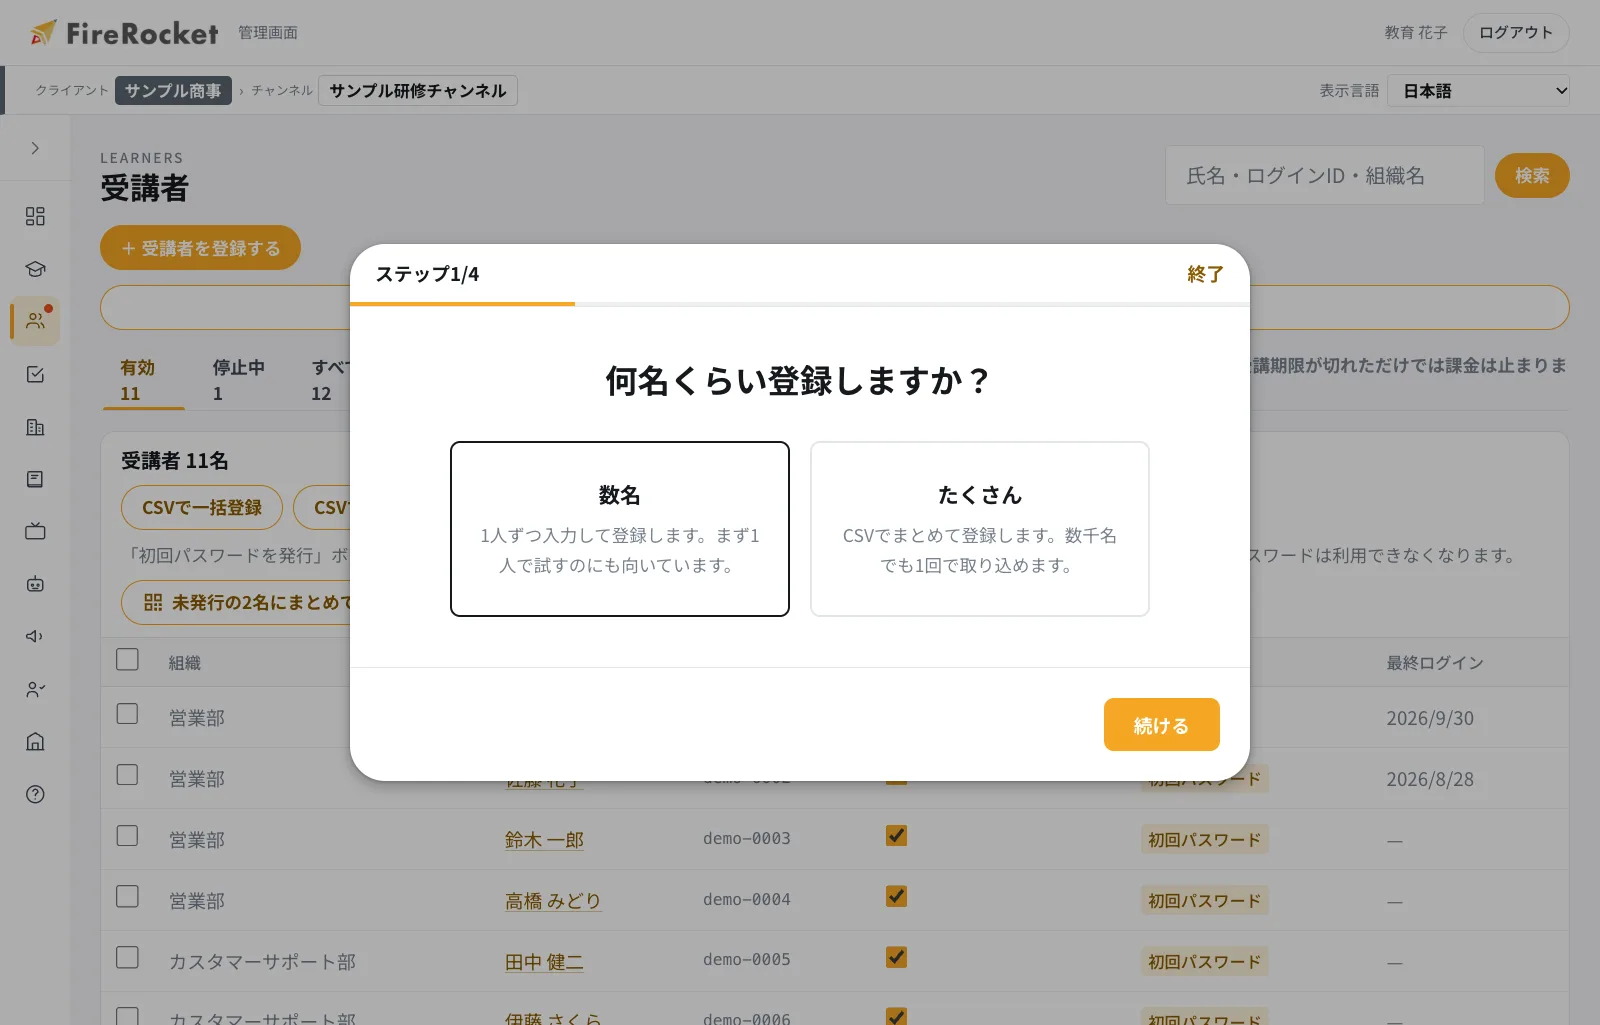This screenshot has width=1600, height=1025.
Task: Click the CSVで一括登録 button
Action: pos(202,508)
